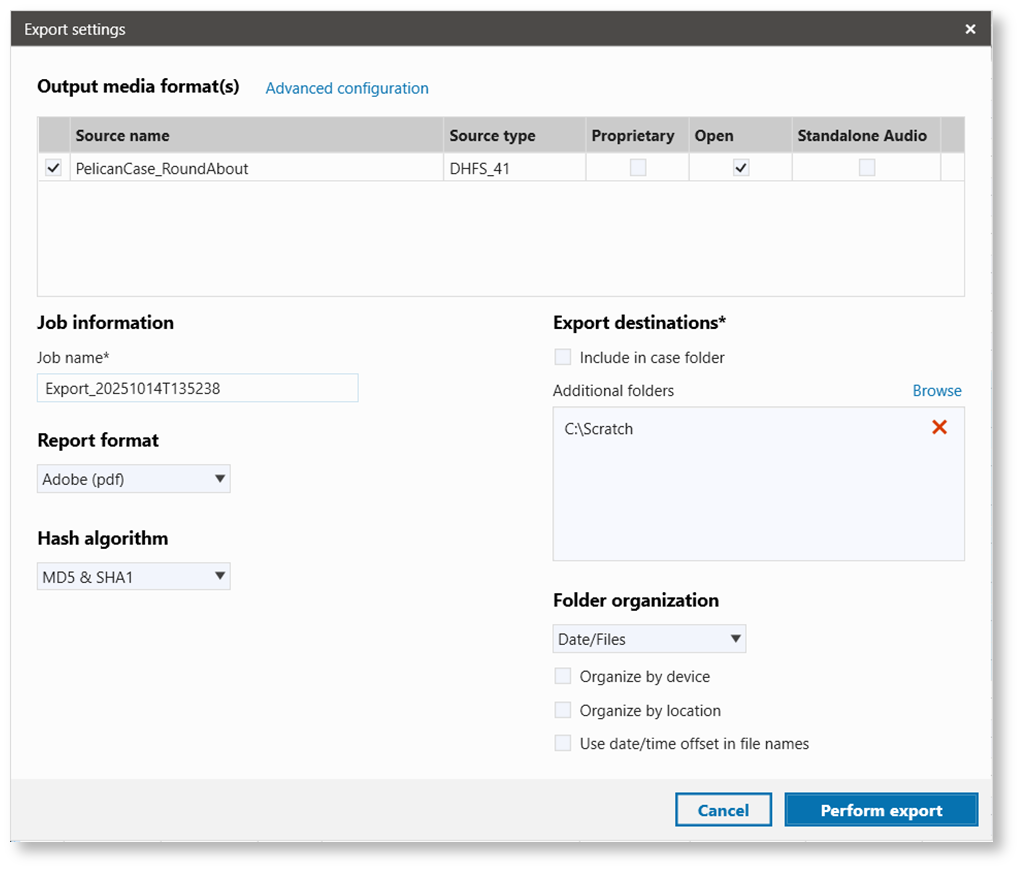The image size is (1021, 870).
Task: Close the Export settings dialog
Action: [969, 28]
